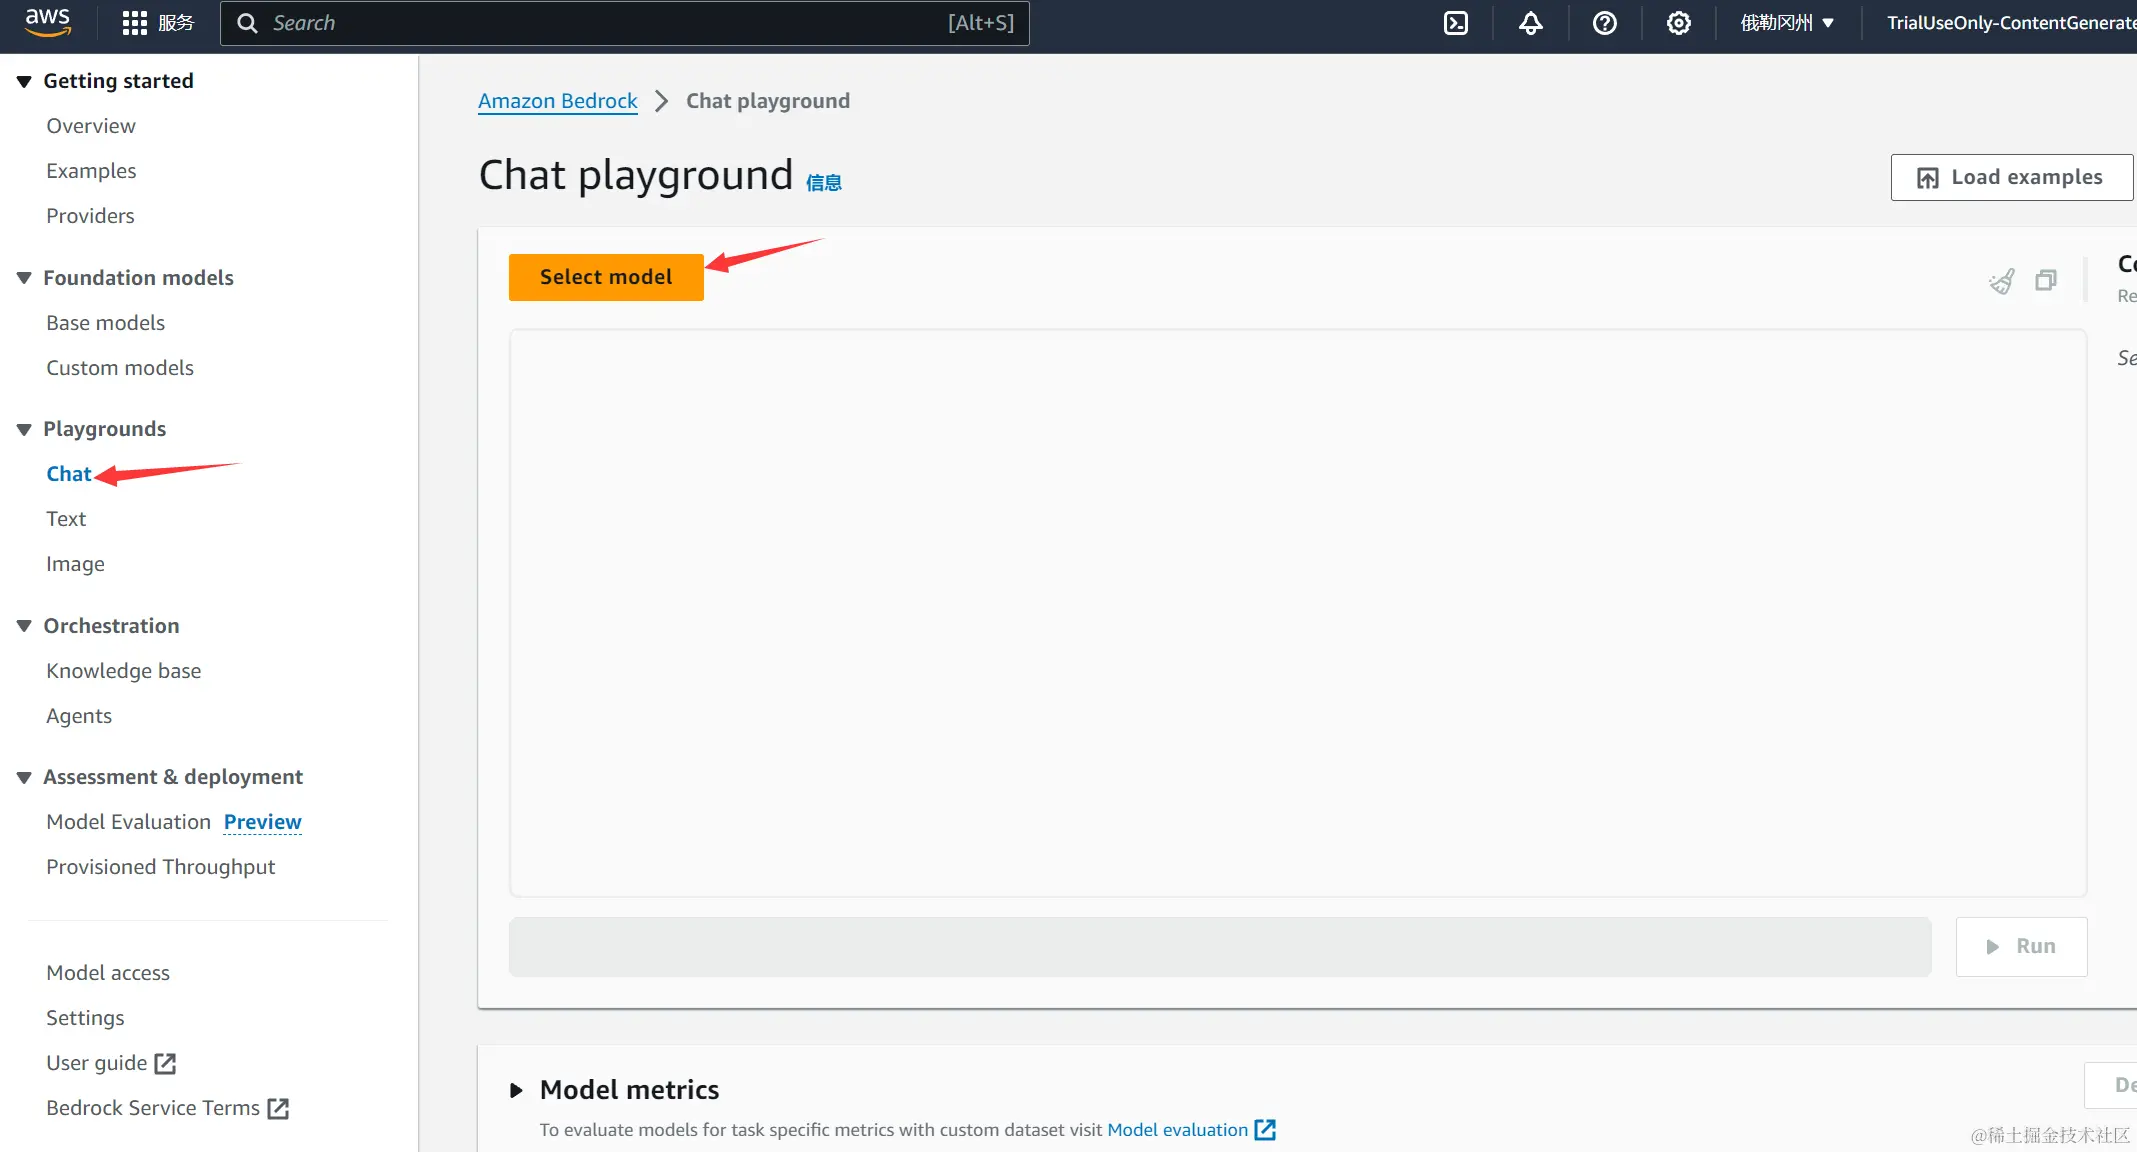Image resolution: width=2137 pixels, height=1152 pixels.
Task: Click the Amazon Bedrock breadcrumb link
Action: pyautogui.click(x=557, y=101)
